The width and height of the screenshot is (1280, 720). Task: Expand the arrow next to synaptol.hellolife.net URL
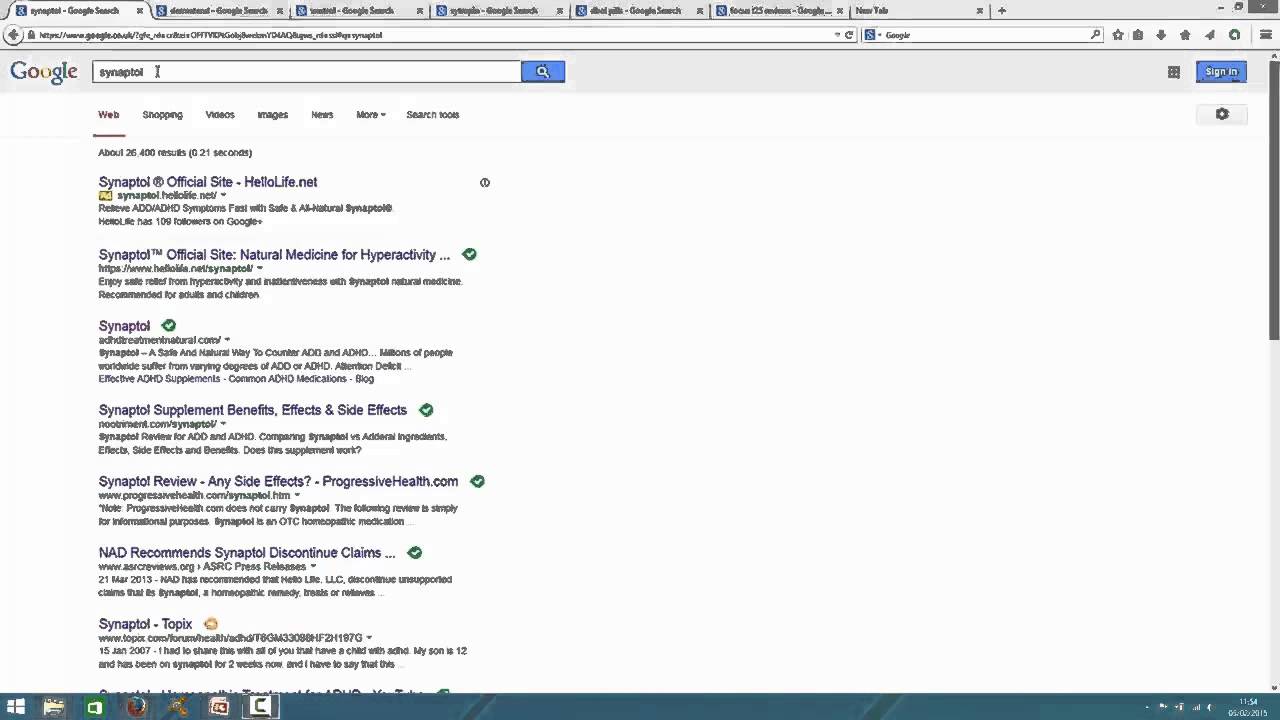click(x=223, y=196)
